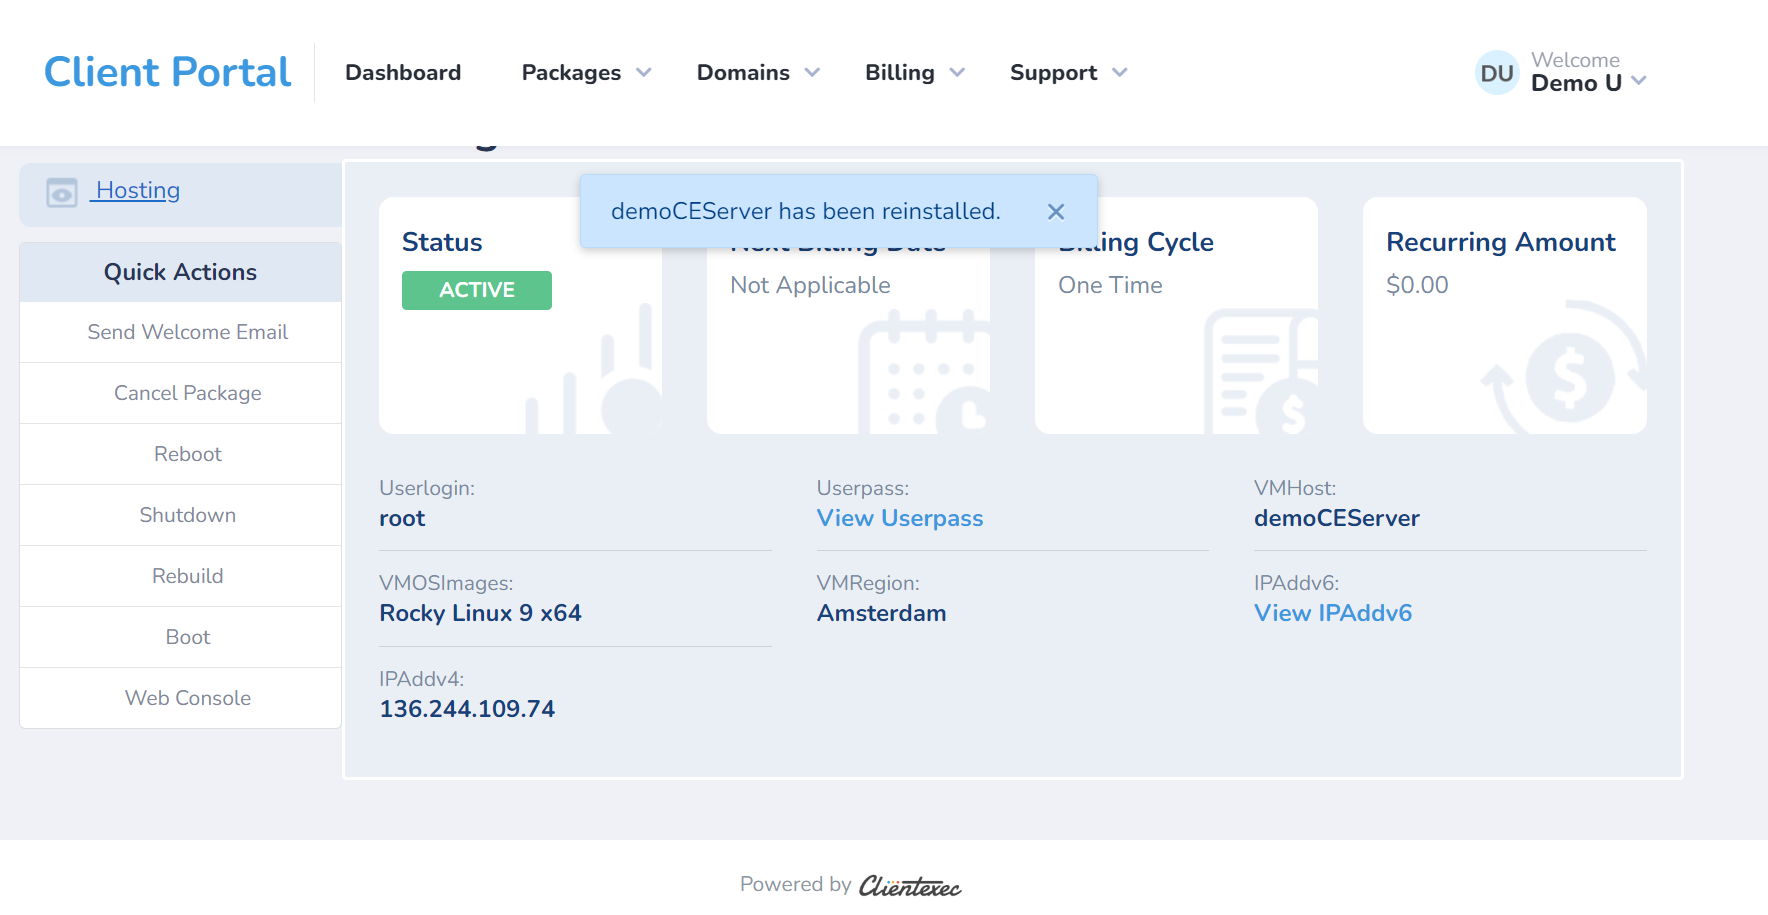Click the Hosting package icon
Image resolution: width=1768 pixels, height=915 pixels.
click(62, 192)
